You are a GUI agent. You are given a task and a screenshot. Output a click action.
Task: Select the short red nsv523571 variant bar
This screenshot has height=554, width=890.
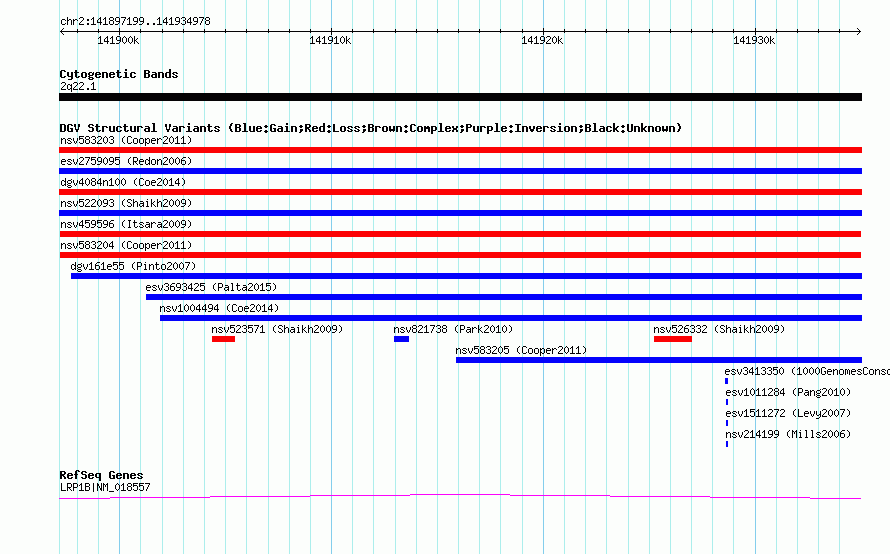(x=224, y=339)
